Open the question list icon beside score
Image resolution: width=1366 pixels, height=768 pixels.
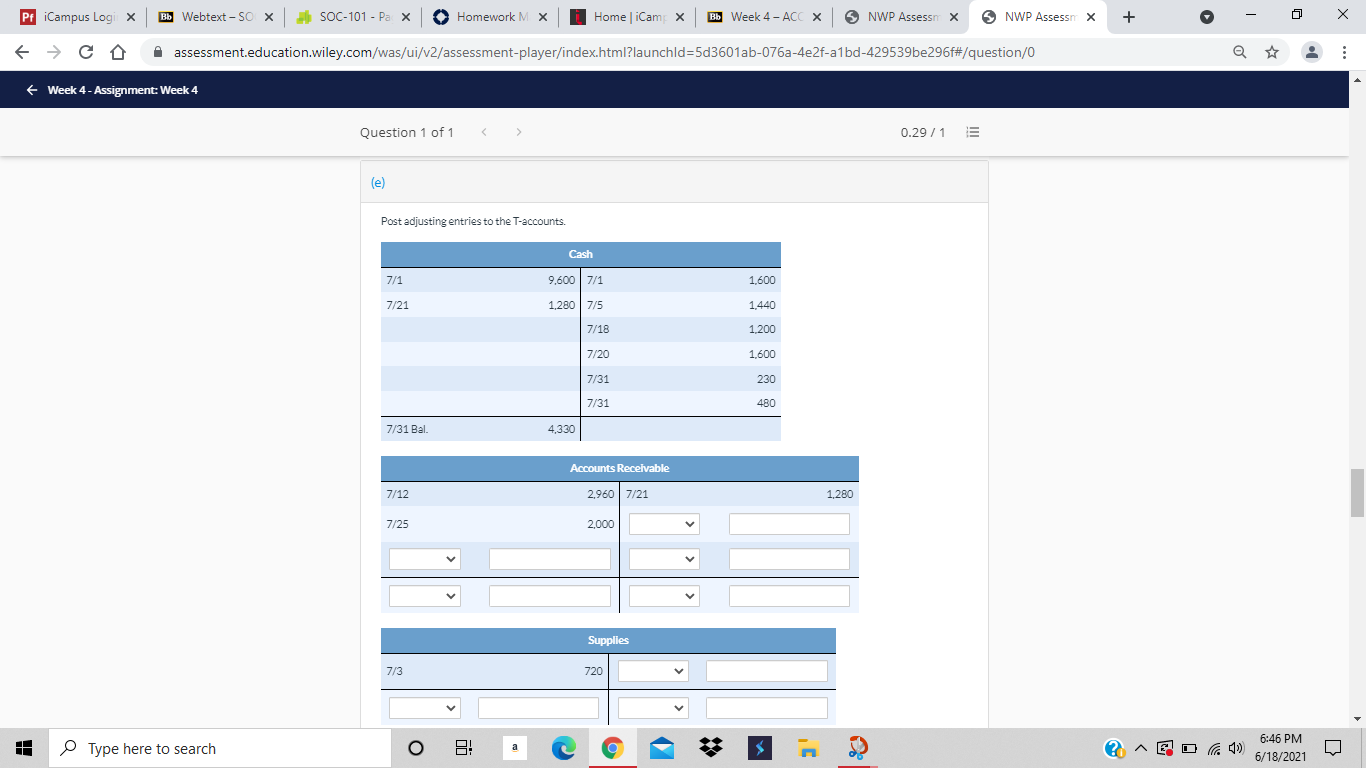pyautogui.click(x=974, y=132)
